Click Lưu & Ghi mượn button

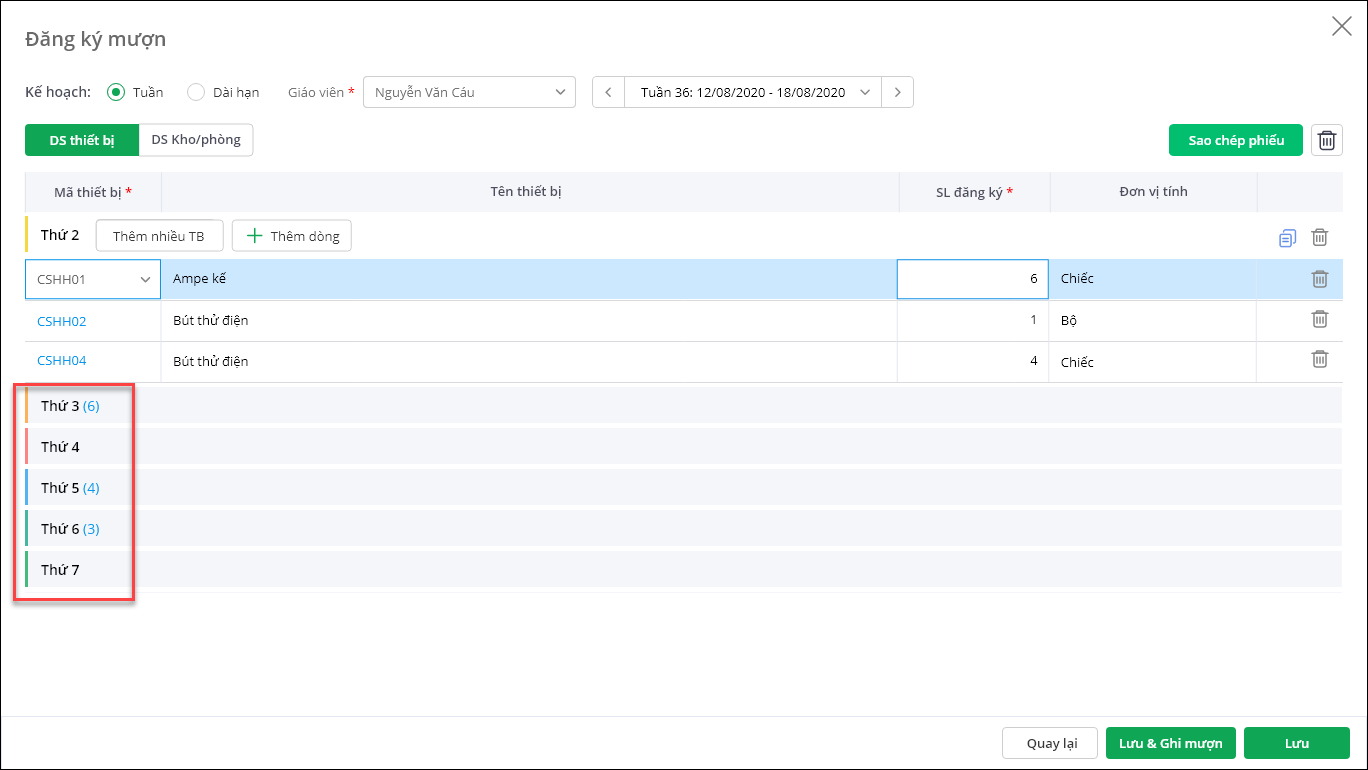pos(1171,743)
